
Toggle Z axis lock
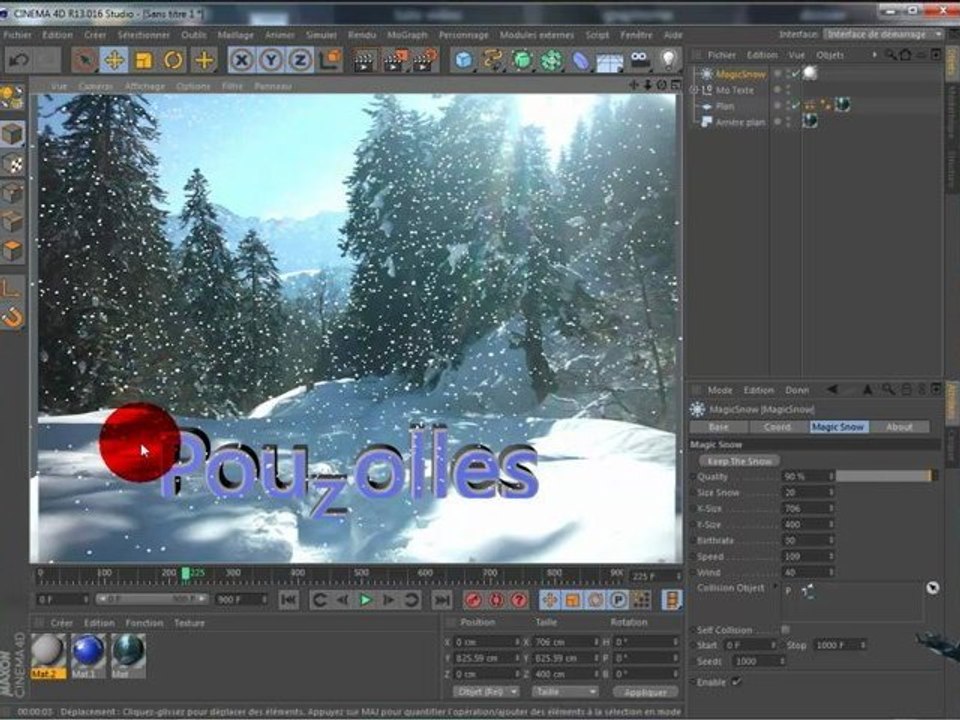click(300, 60)
